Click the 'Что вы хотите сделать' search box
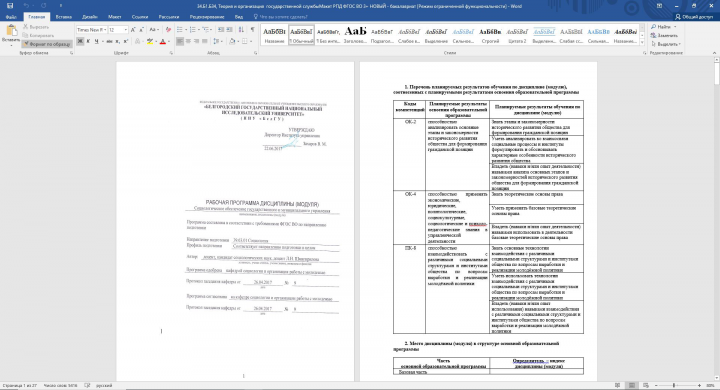 [280, 17]
